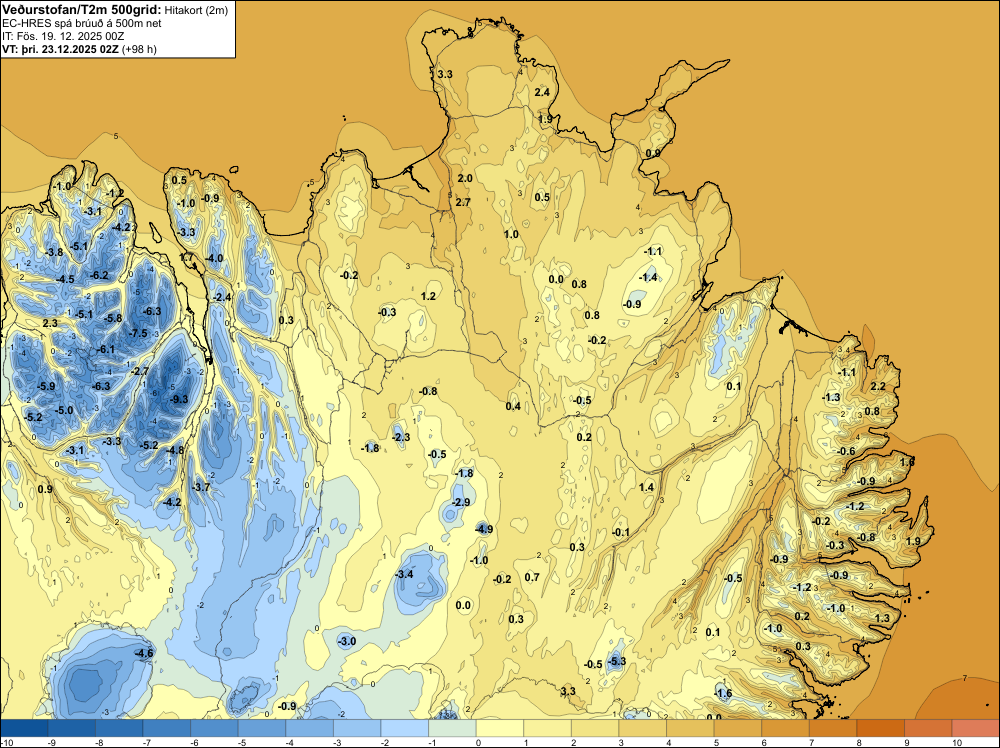Select the northern coast value "2.4"
1000x748 pixels.
point(541,92)
